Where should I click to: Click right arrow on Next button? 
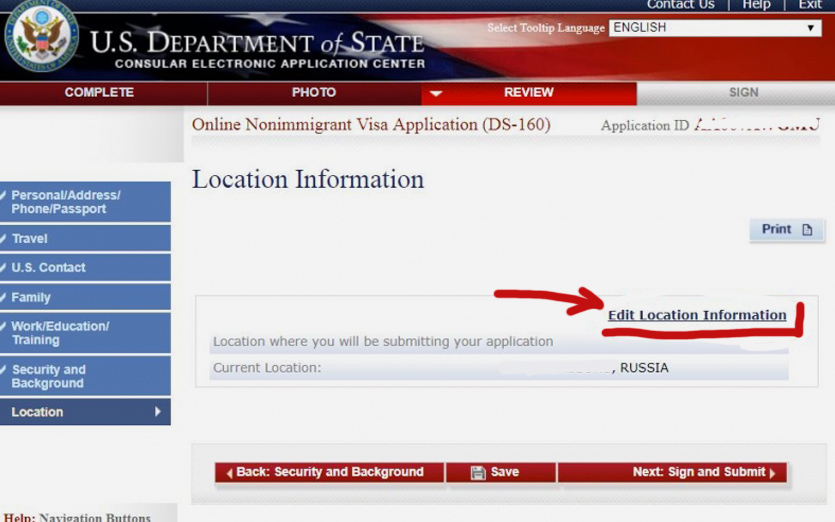773,473
